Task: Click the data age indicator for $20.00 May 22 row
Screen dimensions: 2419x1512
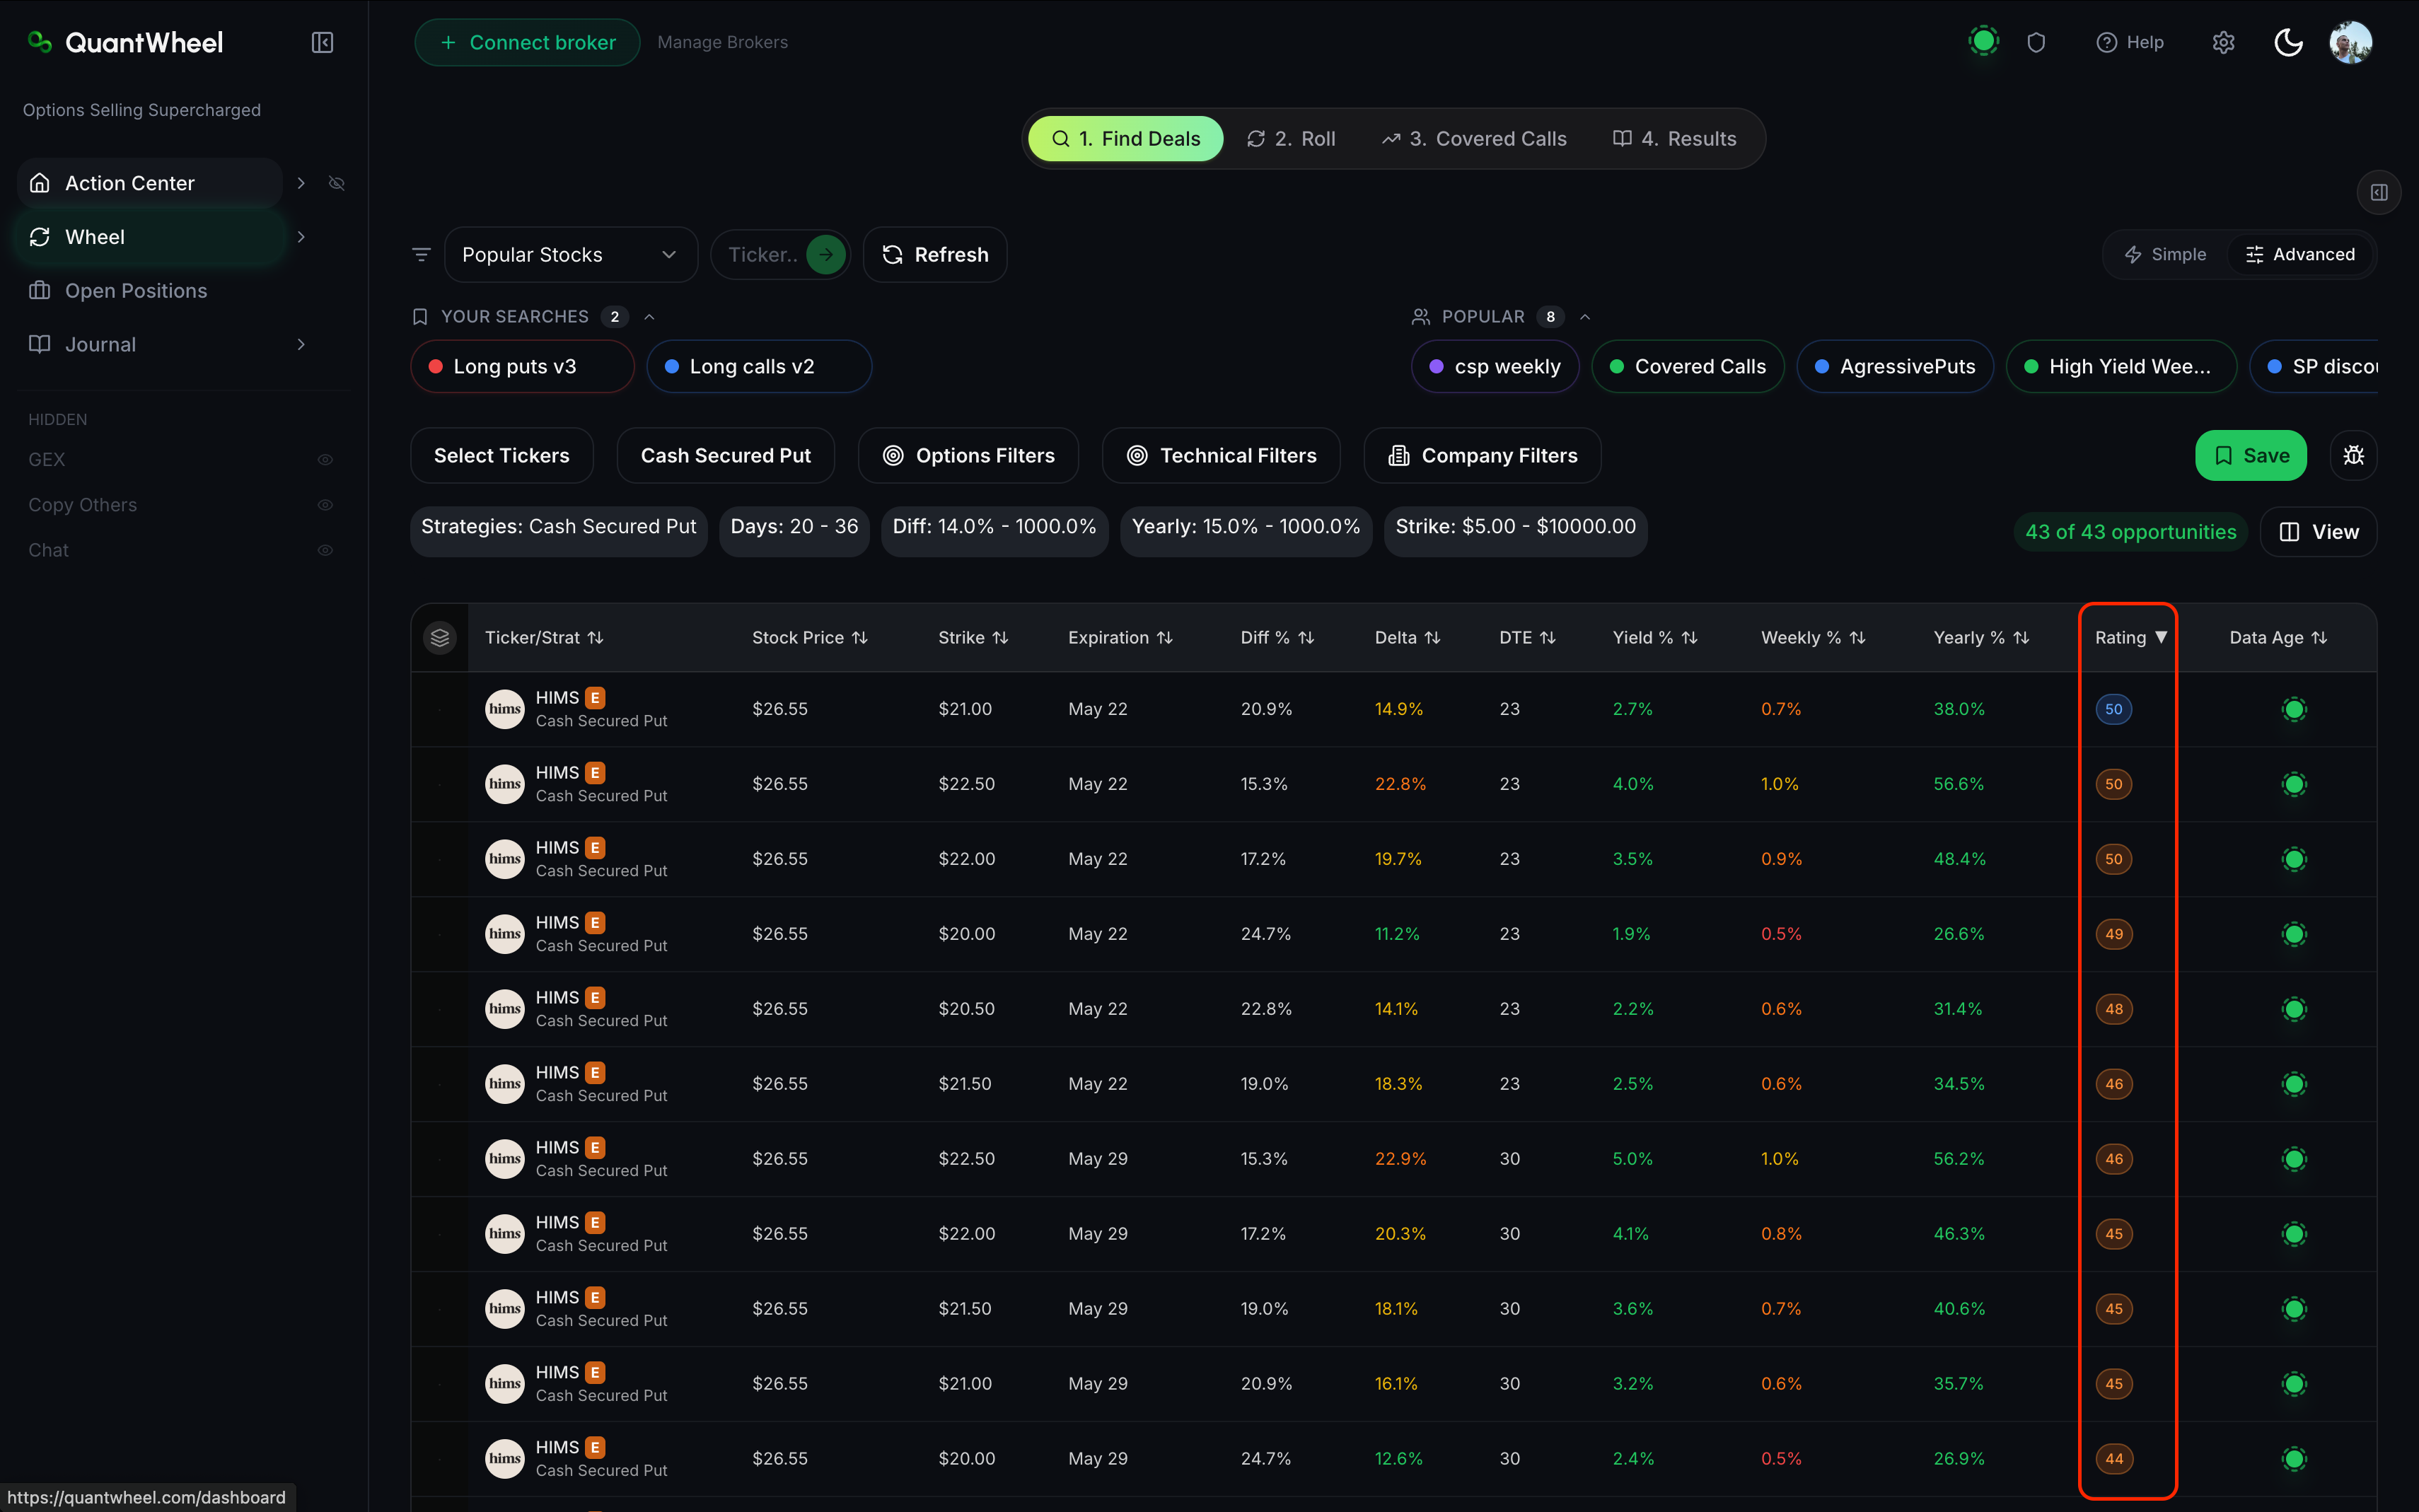Action: coord(2294,934)
